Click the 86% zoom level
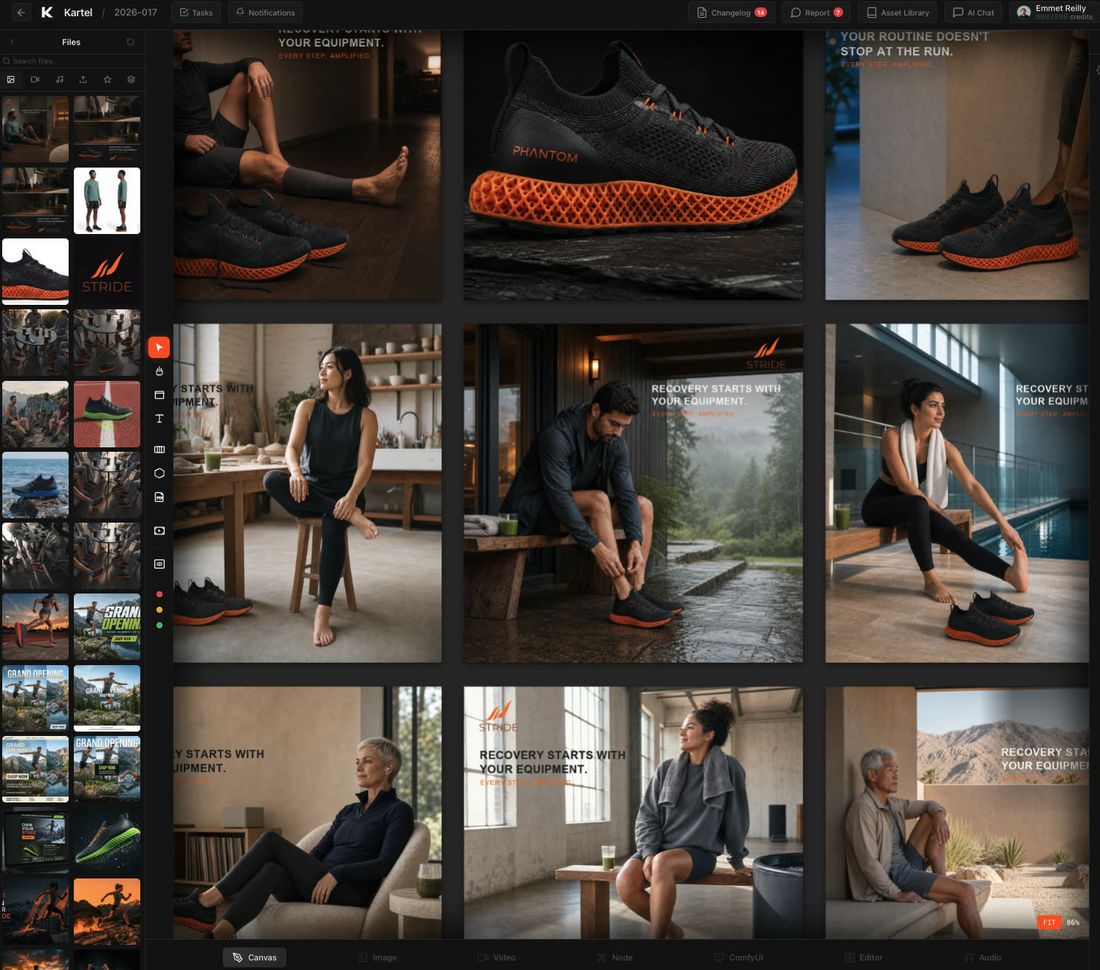Viewport: 1100px width, 970px height. [1073, 922]
